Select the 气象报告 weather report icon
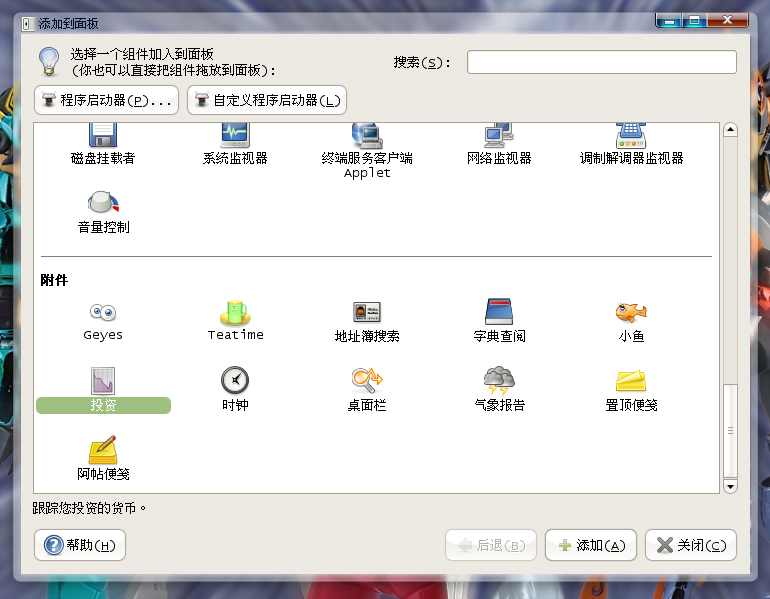Viewport: 770px width, 599px height. point(499,381)
